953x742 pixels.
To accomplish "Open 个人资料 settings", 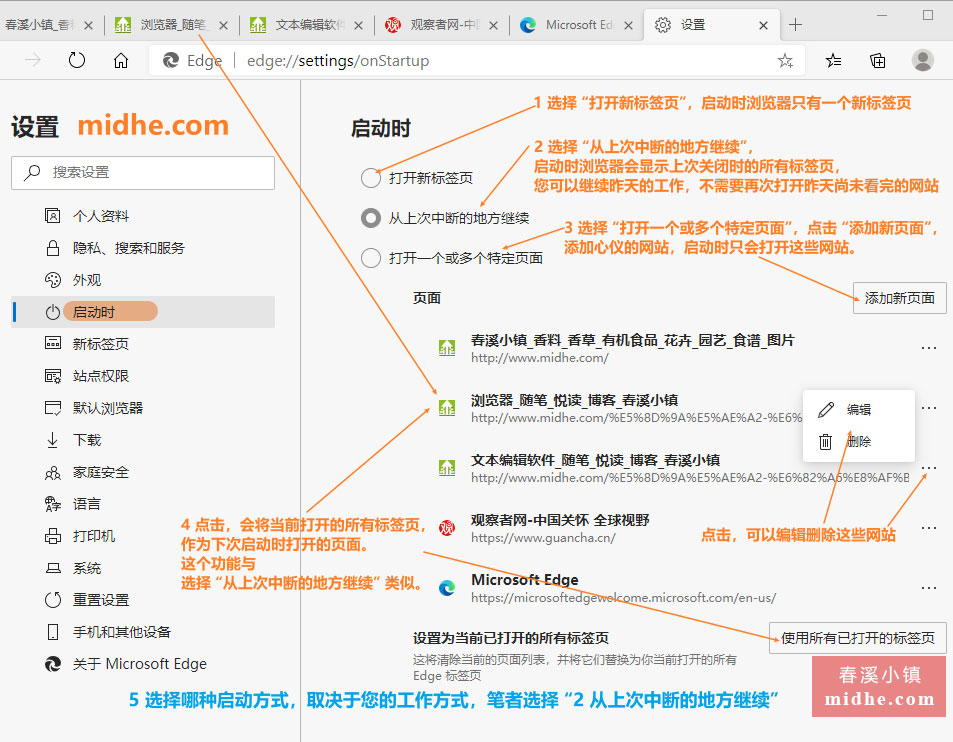I will [x=143, y=216].
